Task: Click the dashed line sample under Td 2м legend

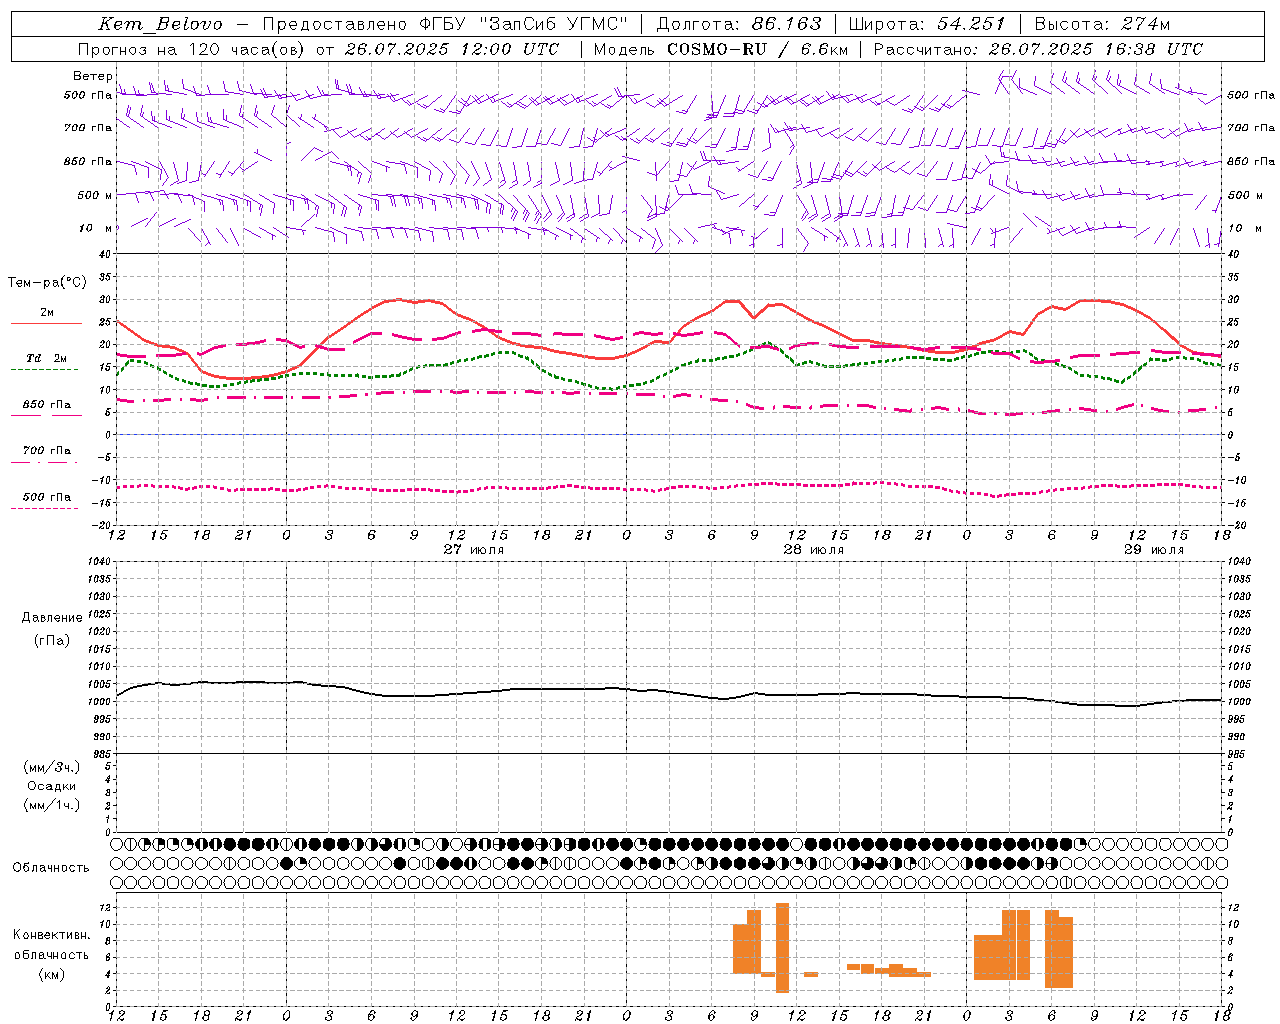Action: click(44, 369)
